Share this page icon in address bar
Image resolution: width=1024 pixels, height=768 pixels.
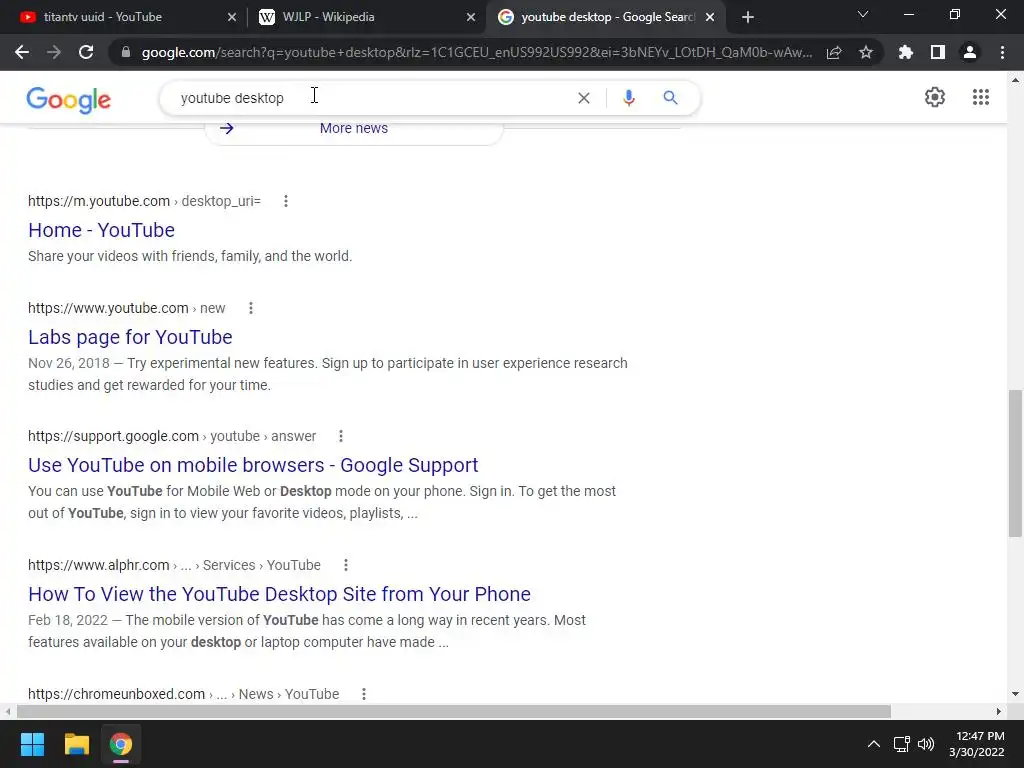834,52
